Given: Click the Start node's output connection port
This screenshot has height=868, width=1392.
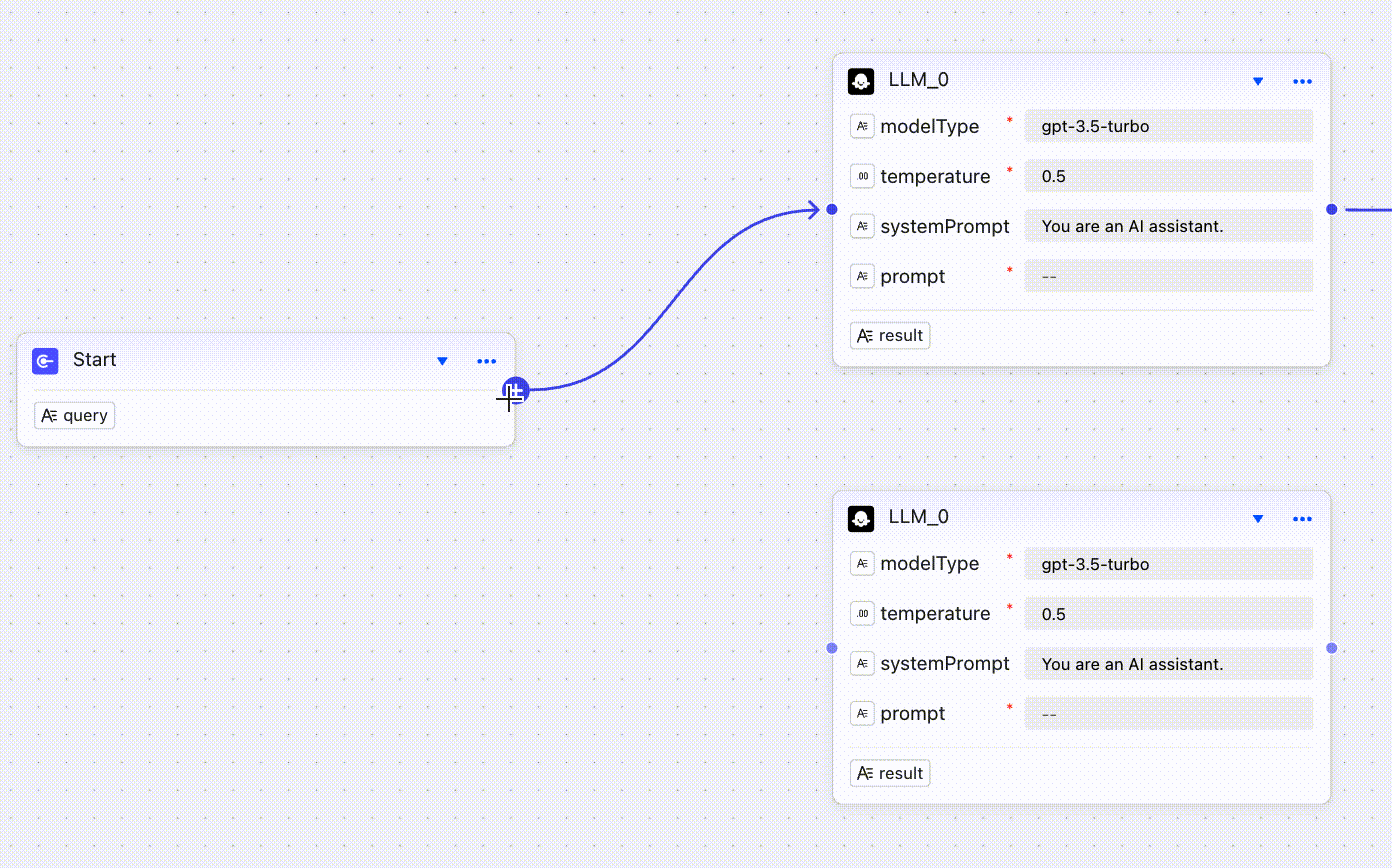Looking at the screenshot, I should [x=515, y=390].
